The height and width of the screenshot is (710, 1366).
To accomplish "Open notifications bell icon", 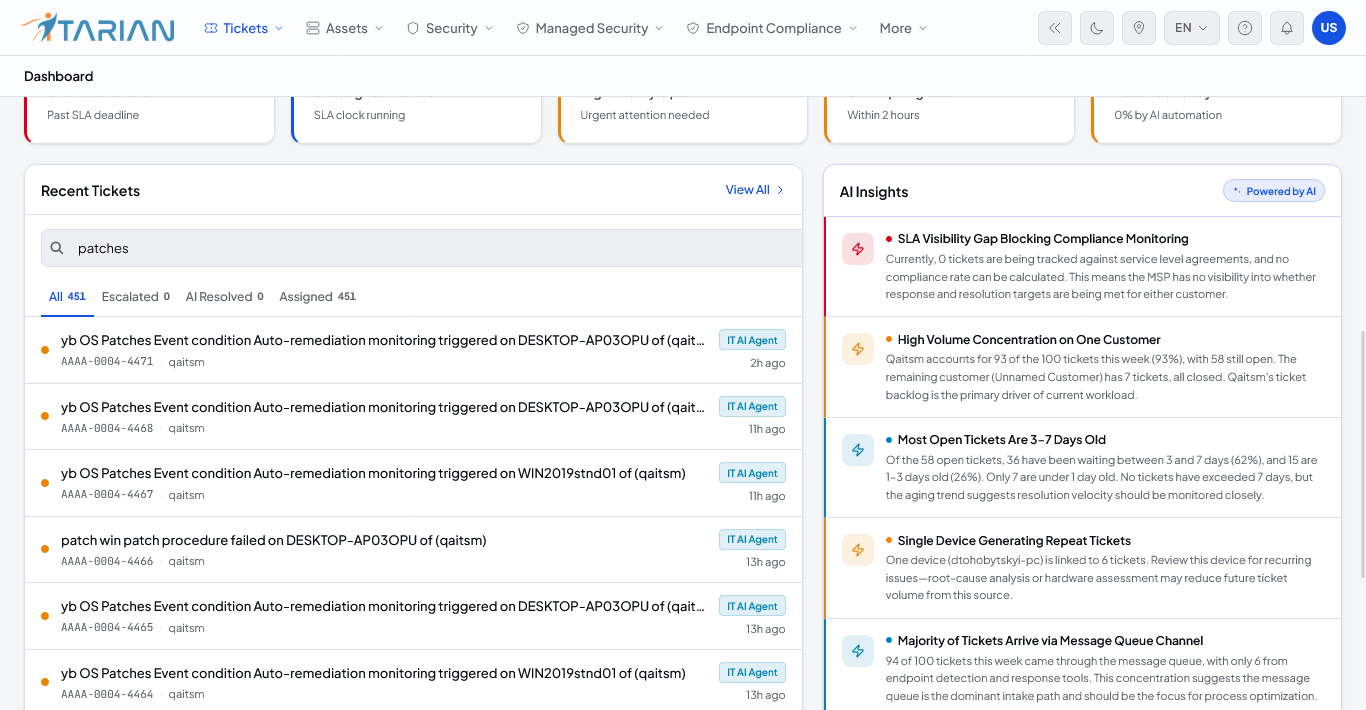I will [x=1287, y=28].
